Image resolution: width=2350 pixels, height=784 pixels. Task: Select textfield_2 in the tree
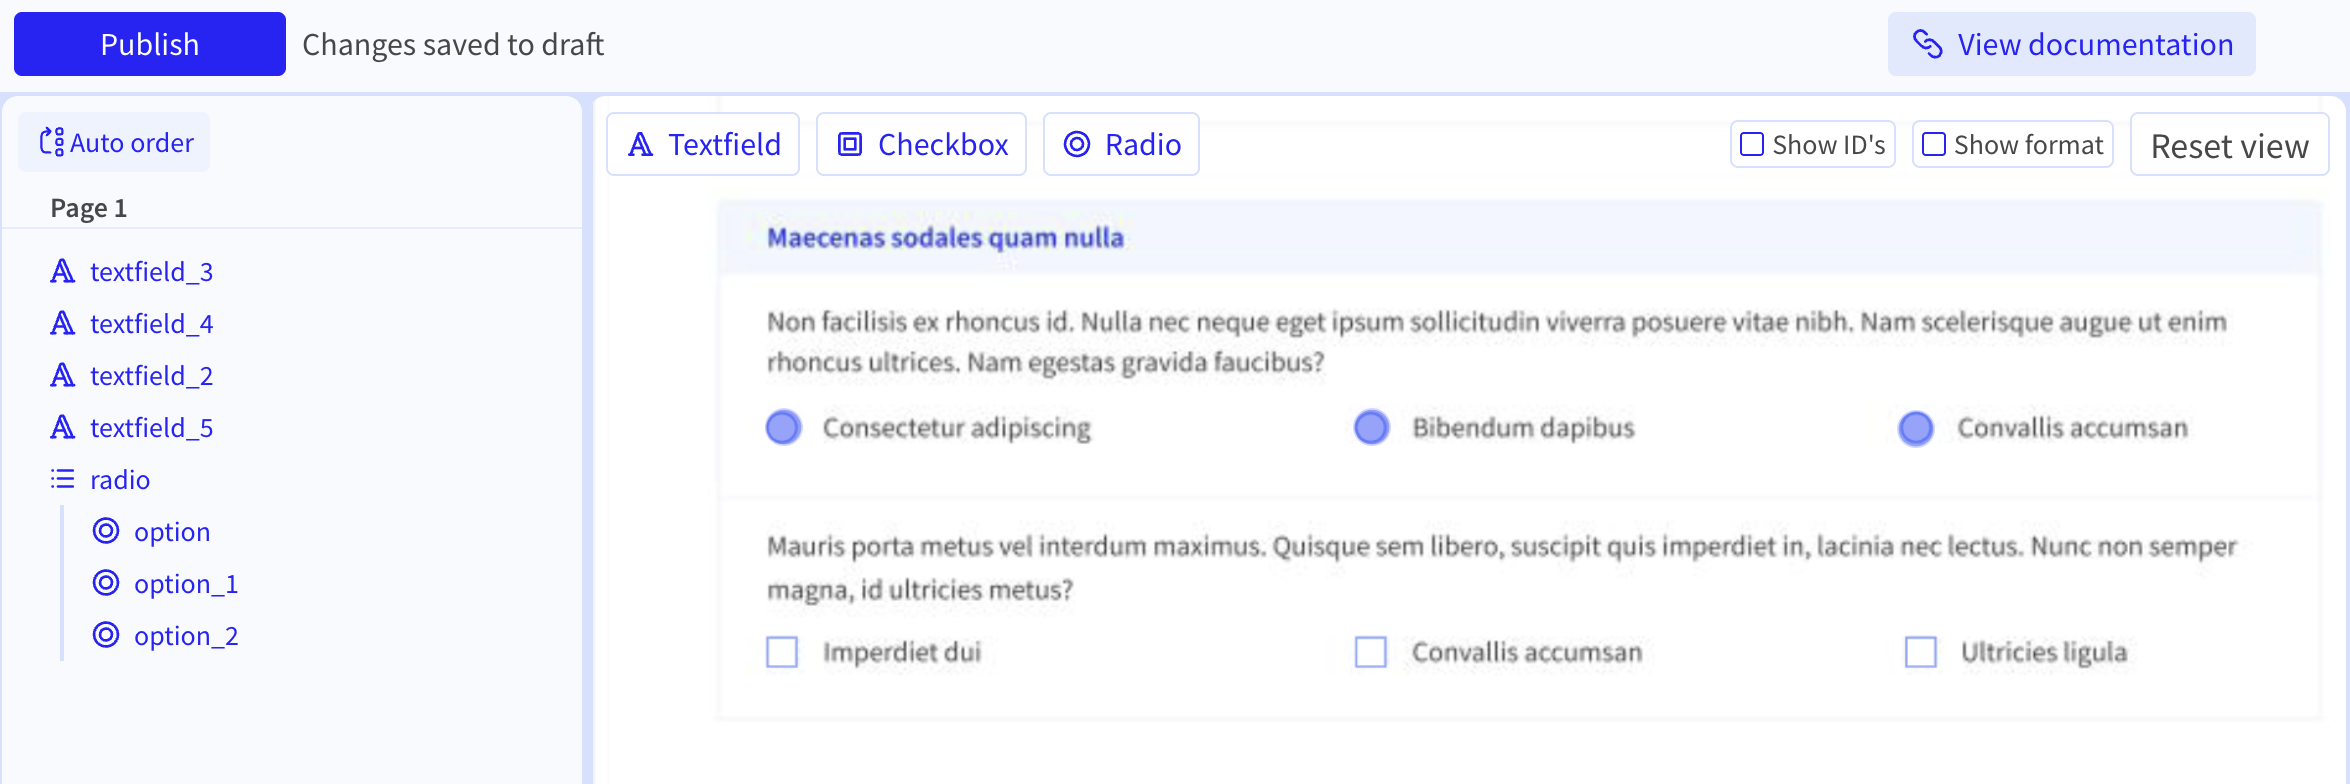(x=151, y=376)
